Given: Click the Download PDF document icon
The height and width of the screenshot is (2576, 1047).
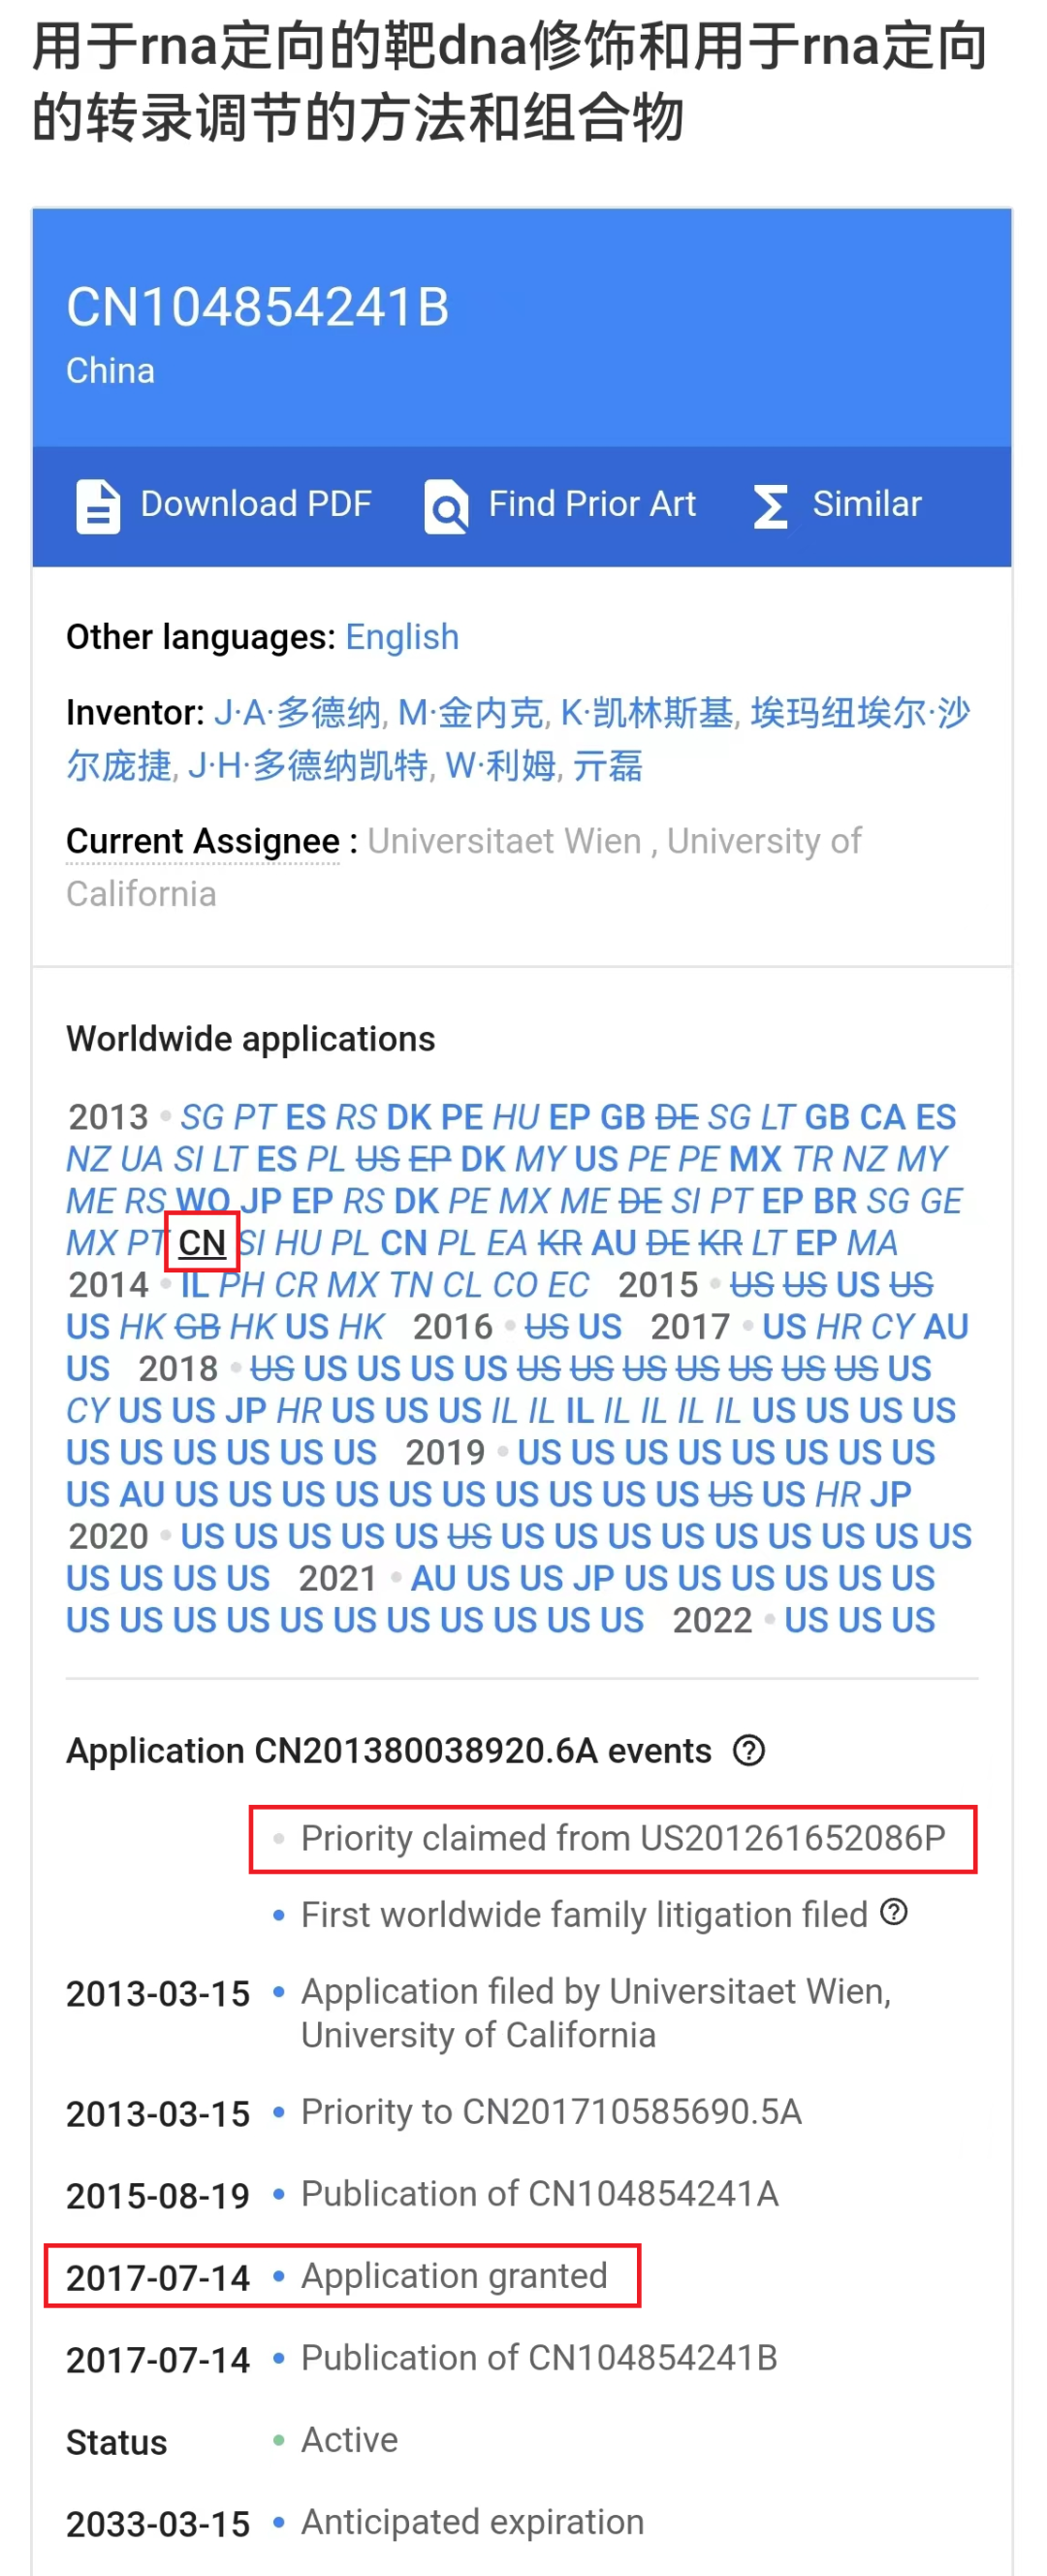Looking at the screenshot, I should point(98,506).
